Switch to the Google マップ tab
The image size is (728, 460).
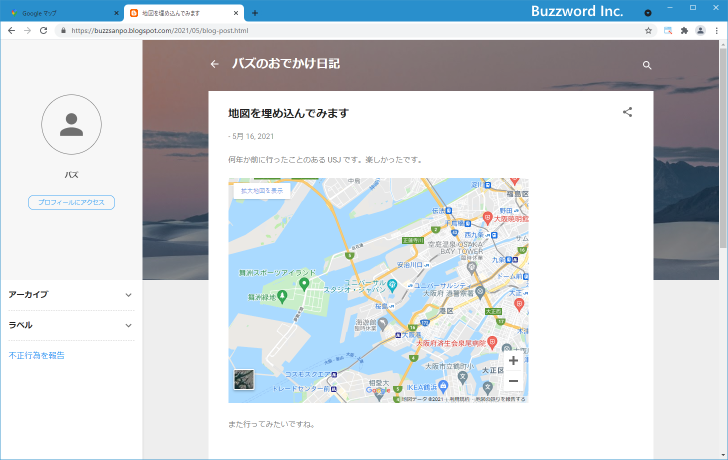tap(63, 13)
